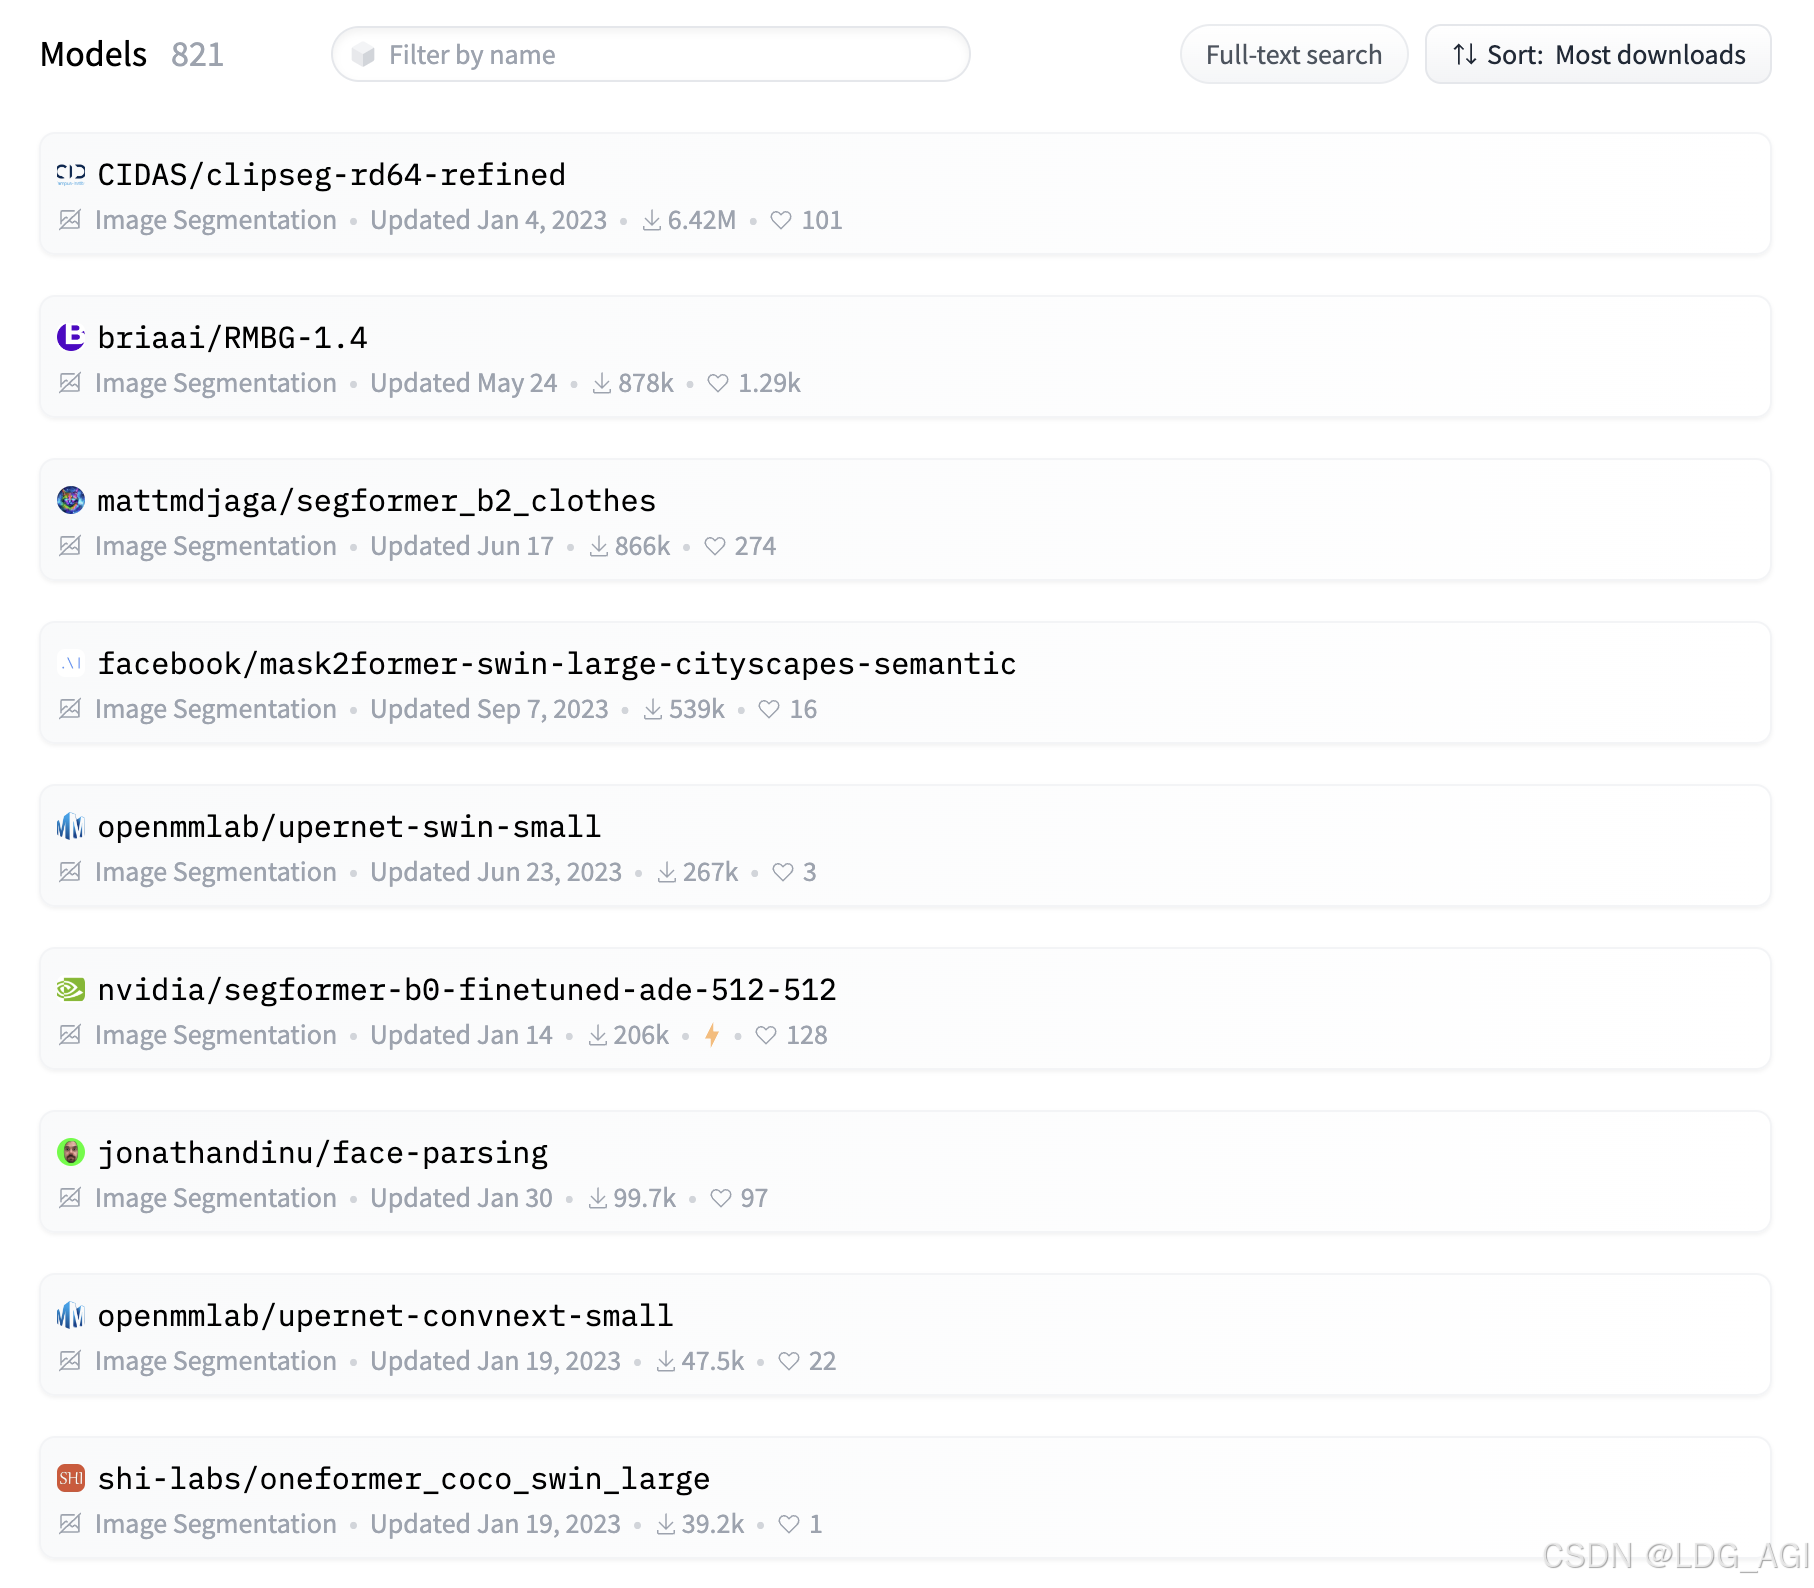Focus the Filter by name input
Viewport: 1814px width, 1588px height.
[x=651, y=55]
